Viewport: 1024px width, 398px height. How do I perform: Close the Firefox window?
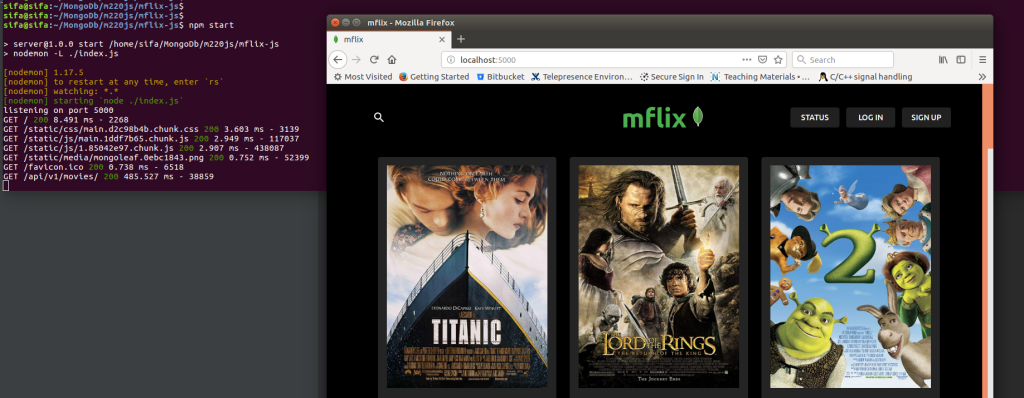[336, 22]
